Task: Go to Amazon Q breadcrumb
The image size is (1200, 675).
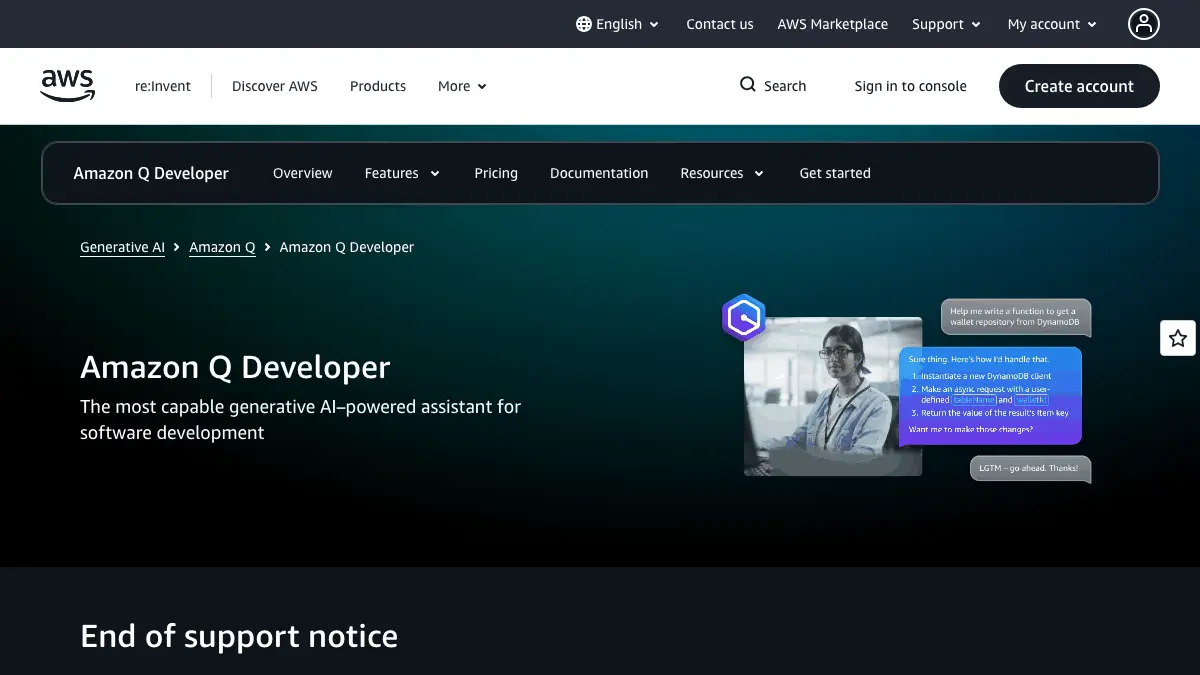Action: click(x=222, y=247)
